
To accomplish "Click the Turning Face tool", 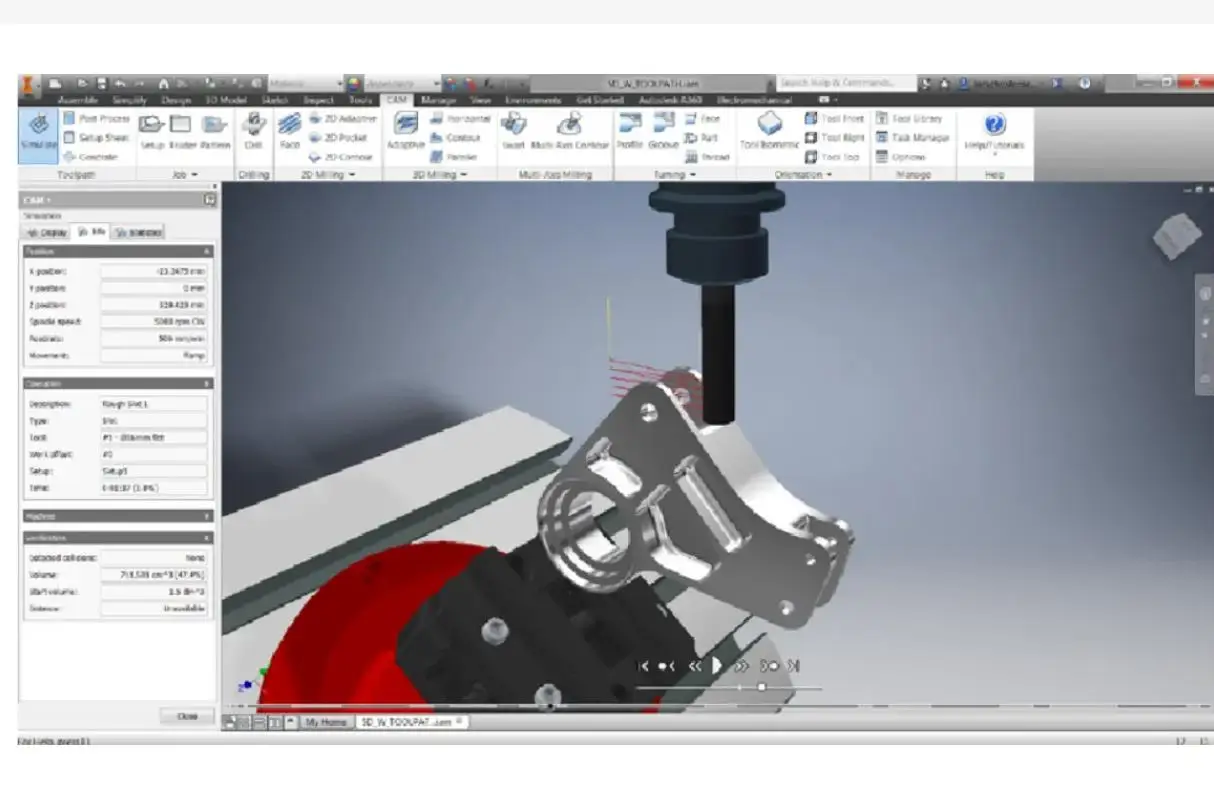I will [x=702, y=119].
